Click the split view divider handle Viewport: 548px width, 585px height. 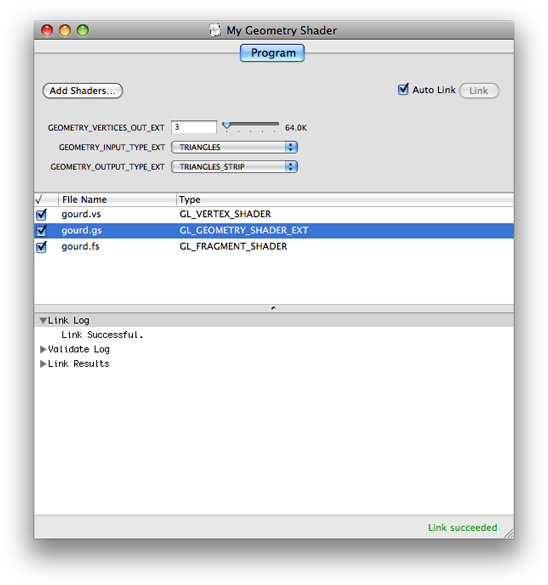[273, 309]
